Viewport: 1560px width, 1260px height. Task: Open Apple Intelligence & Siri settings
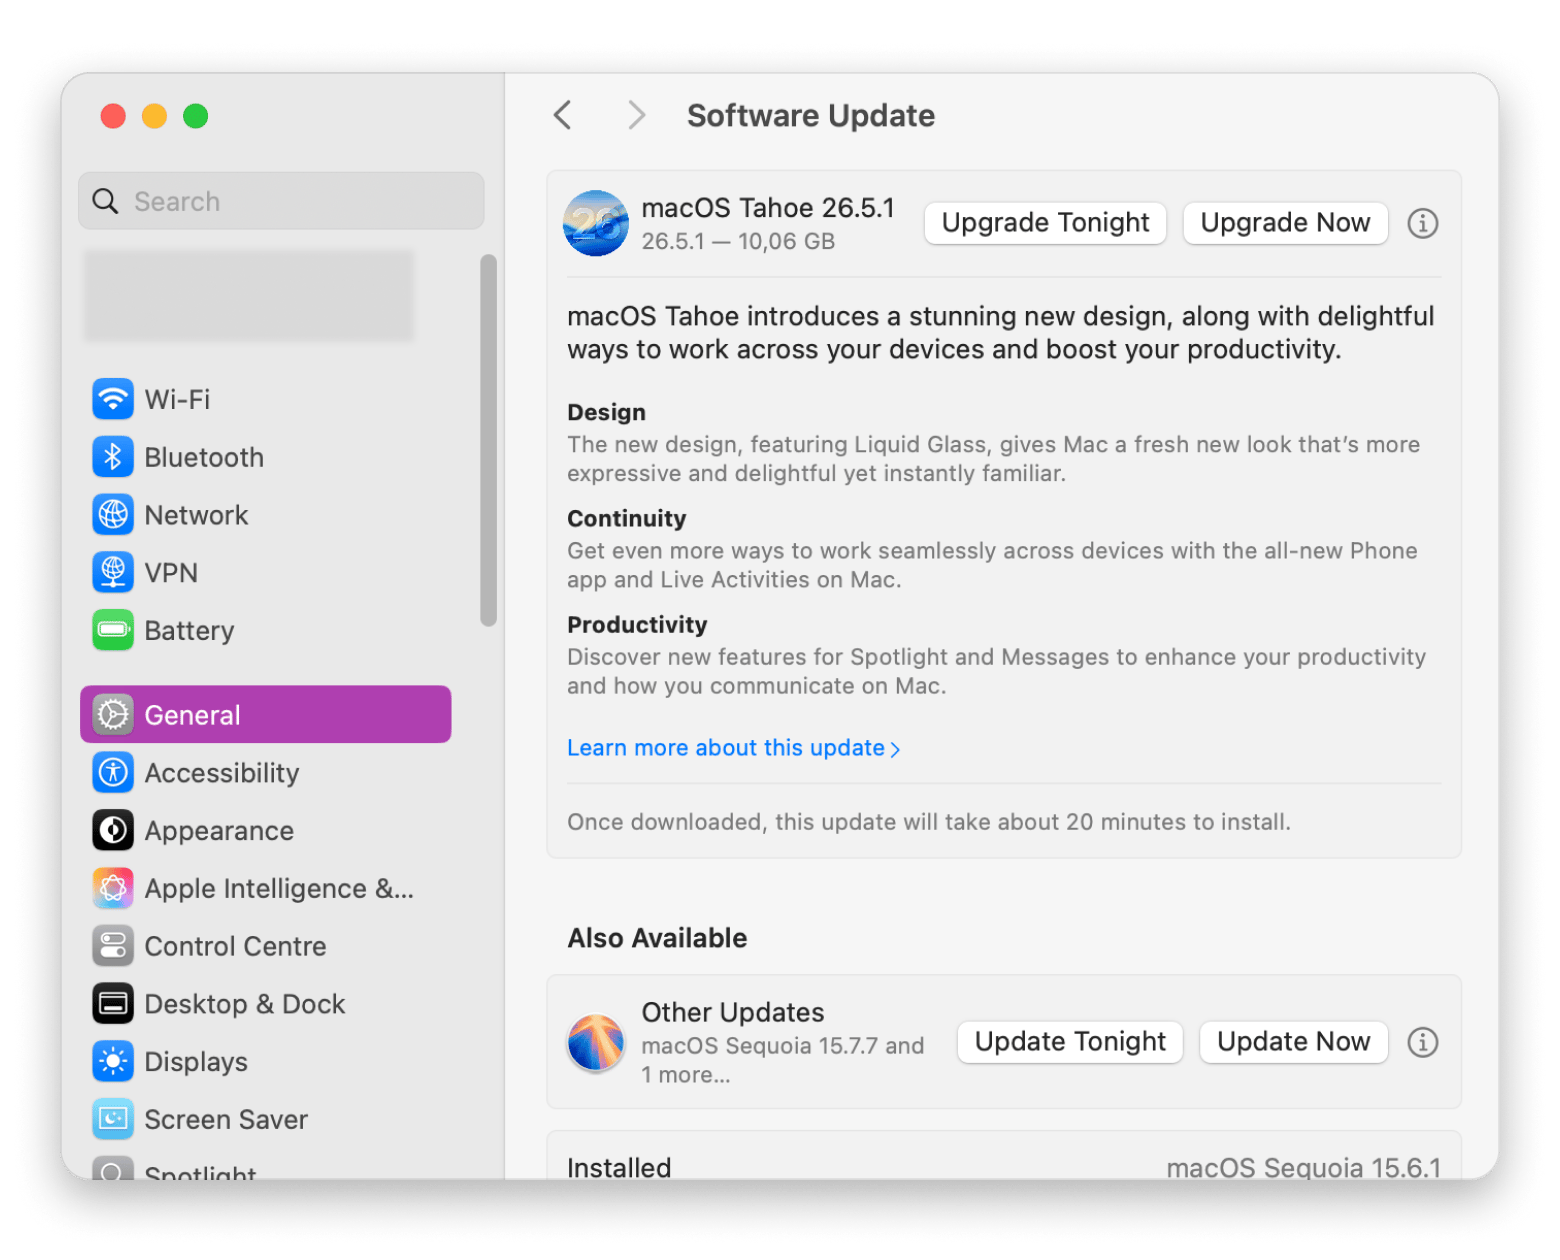tap(266, 888)
